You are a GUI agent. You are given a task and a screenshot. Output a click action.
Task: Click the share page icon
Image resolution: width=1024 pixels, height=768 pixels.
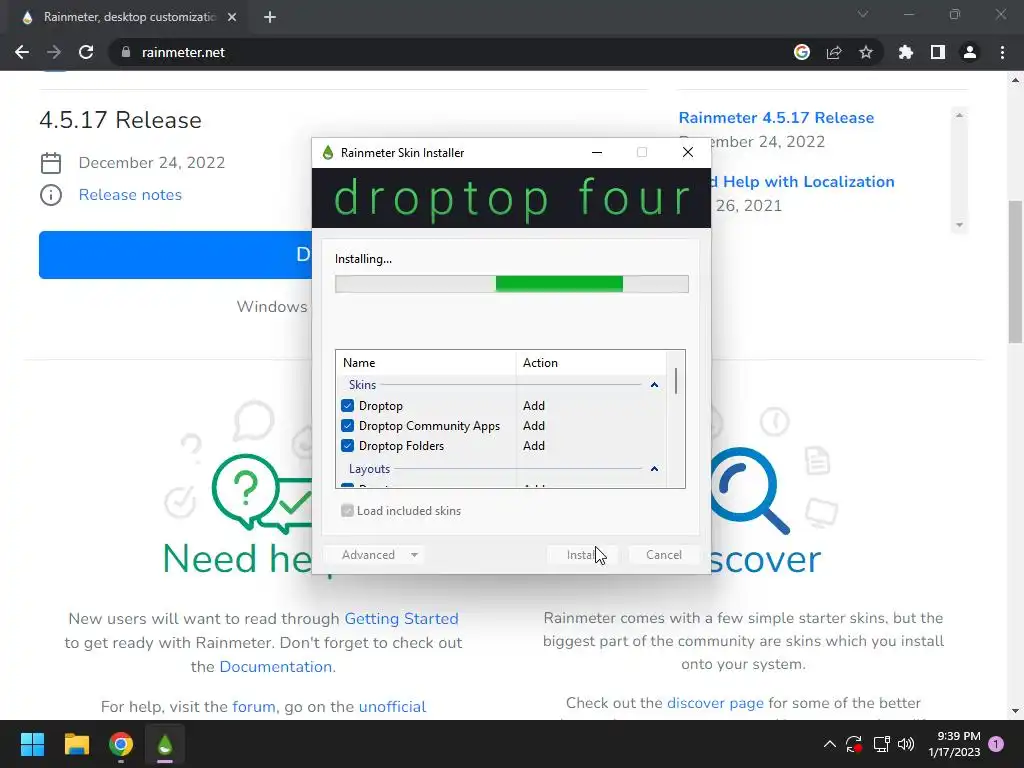point(834,52)
